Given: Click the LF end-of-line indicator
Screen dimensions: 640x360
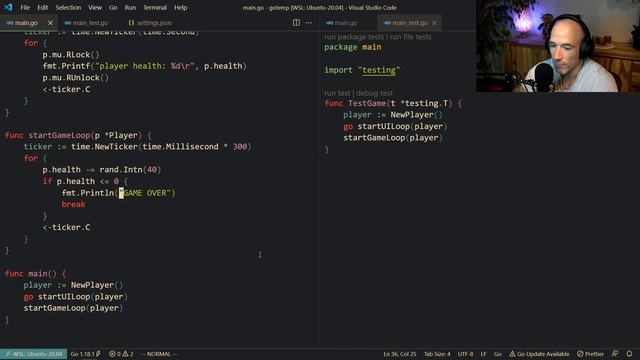Looking at the screenshot, I should coord(483,354).
